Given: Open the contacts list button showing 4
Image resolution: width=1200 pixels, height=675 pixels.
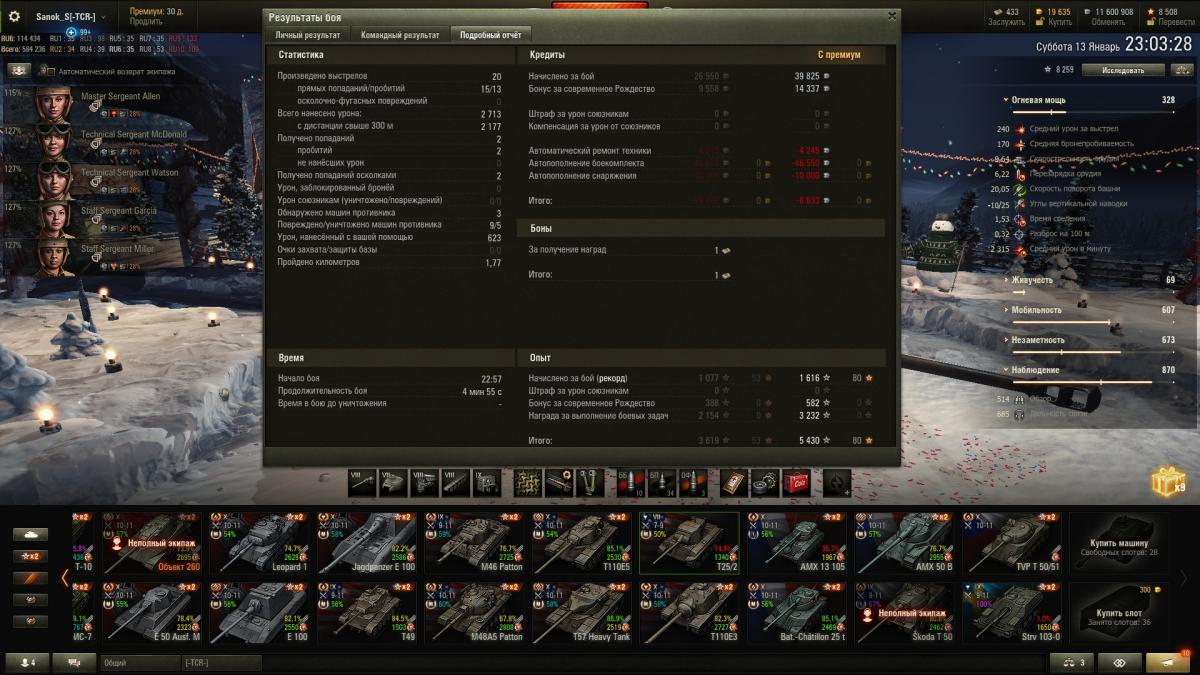Looking at the screenshot, I should pos(26,662).
